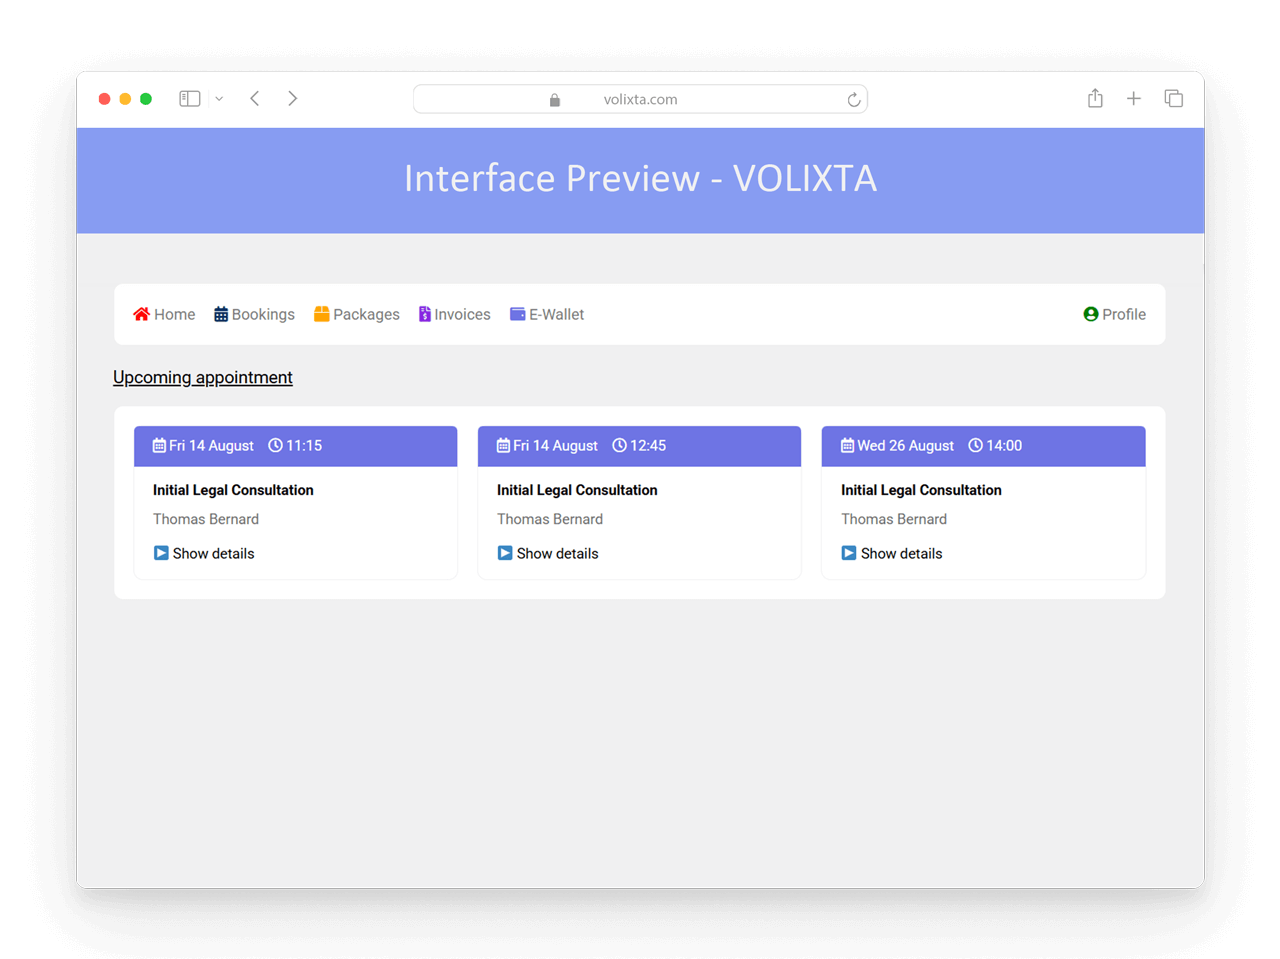The width and height of the screenshot is (1280, 959).
Task: Click the Upcoming appointment heading link
Action: click(203, 377)
